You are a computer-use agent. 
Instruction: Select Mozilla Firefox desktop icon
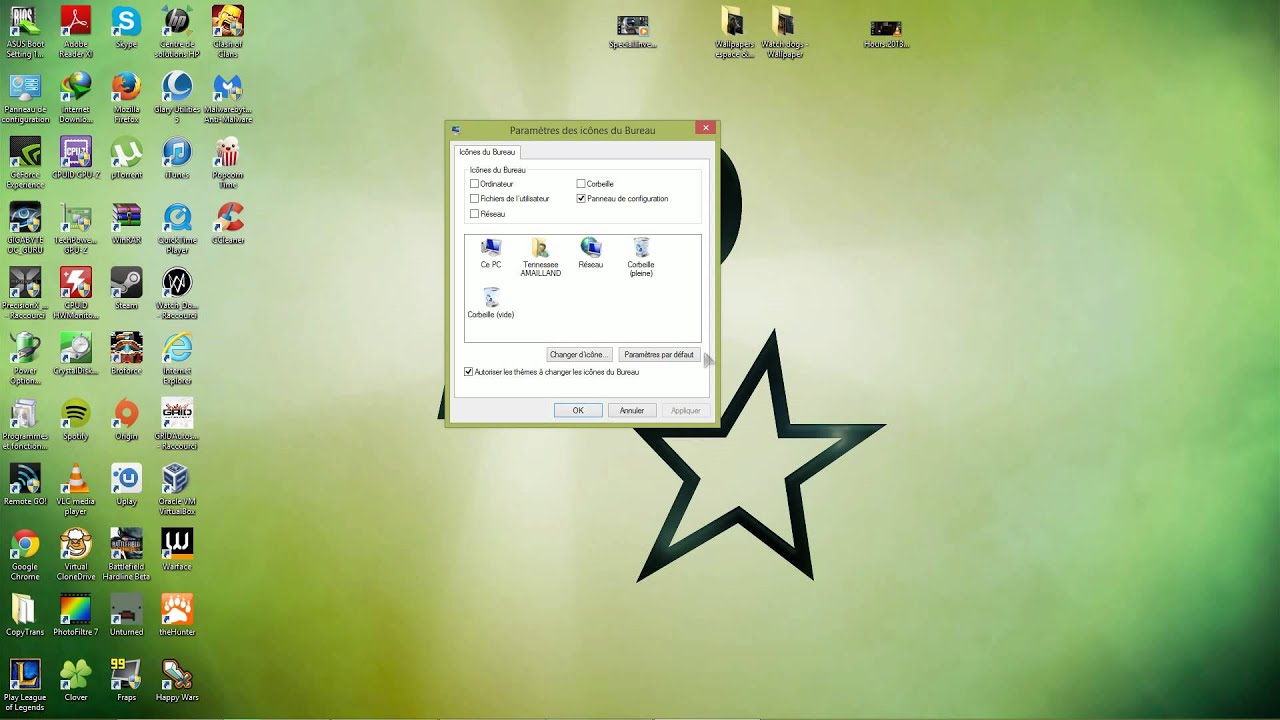[126, 98]
